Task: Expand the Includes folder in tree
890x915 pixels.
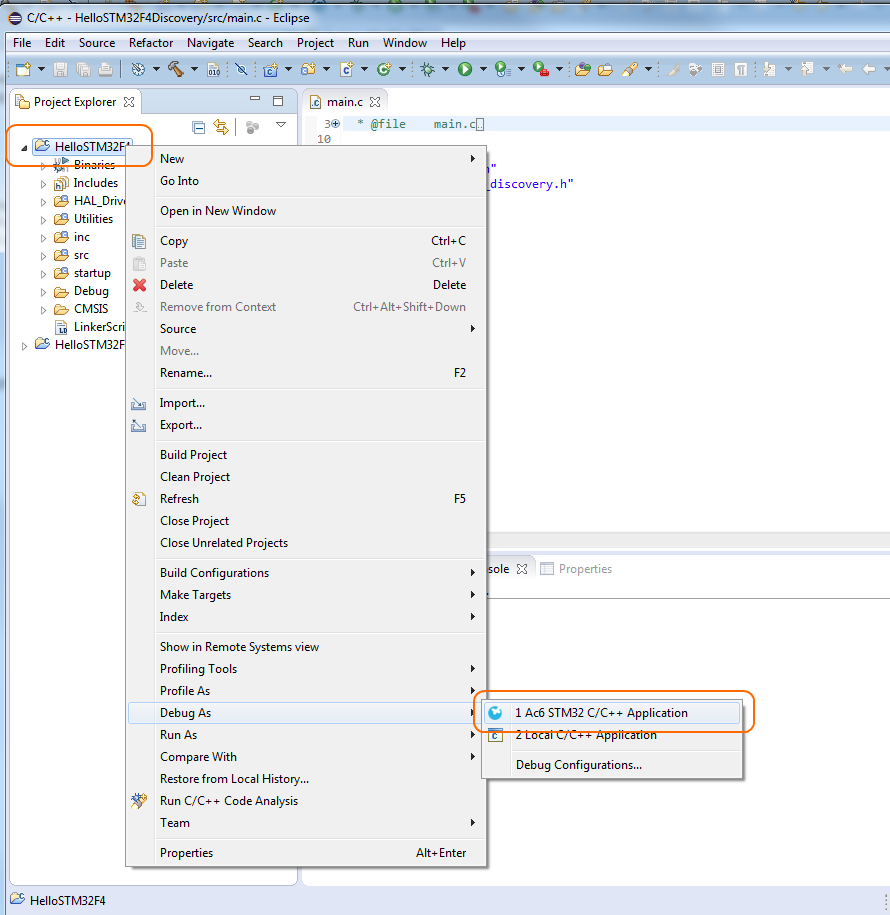Action: pos(43,184)
